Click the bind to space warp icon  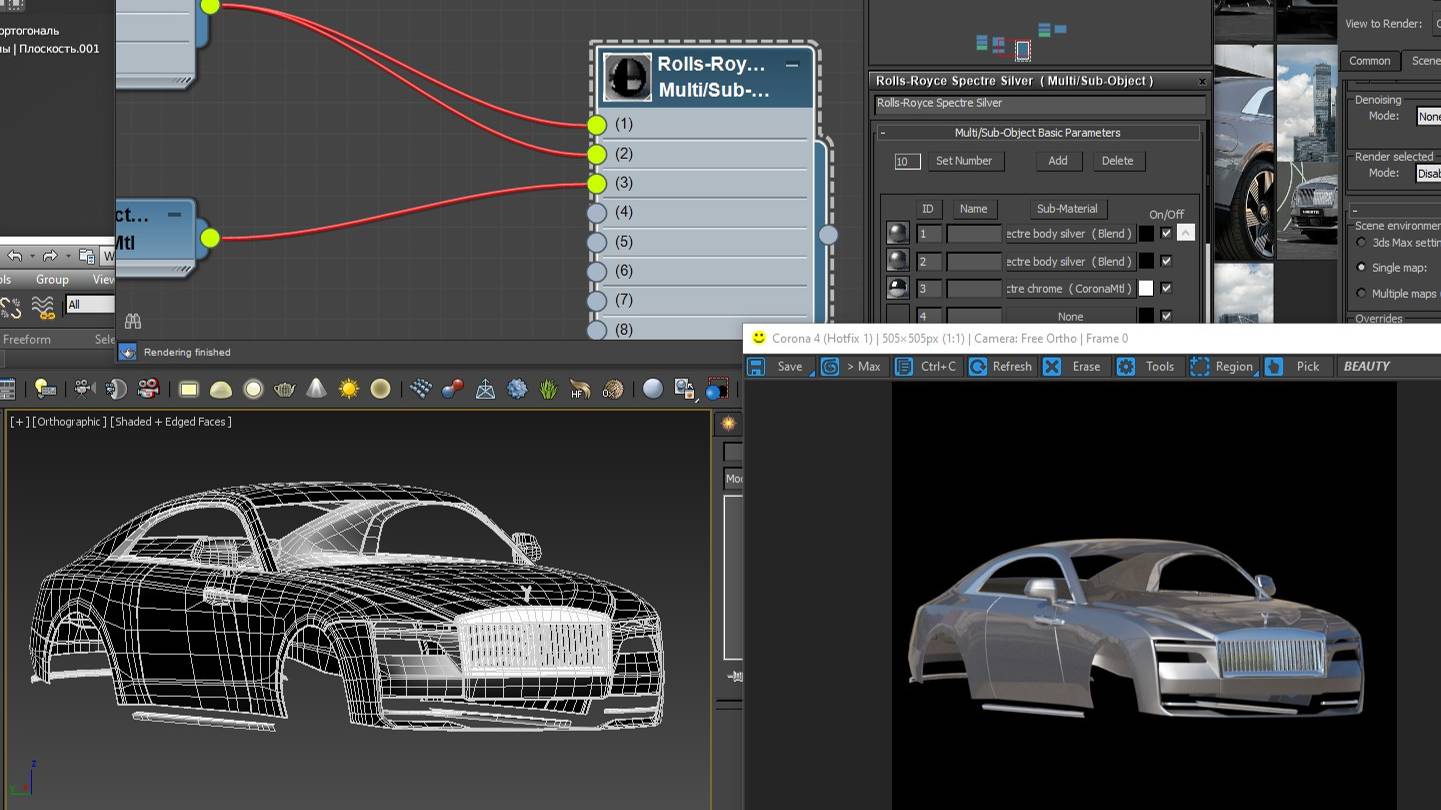point(43,306)
